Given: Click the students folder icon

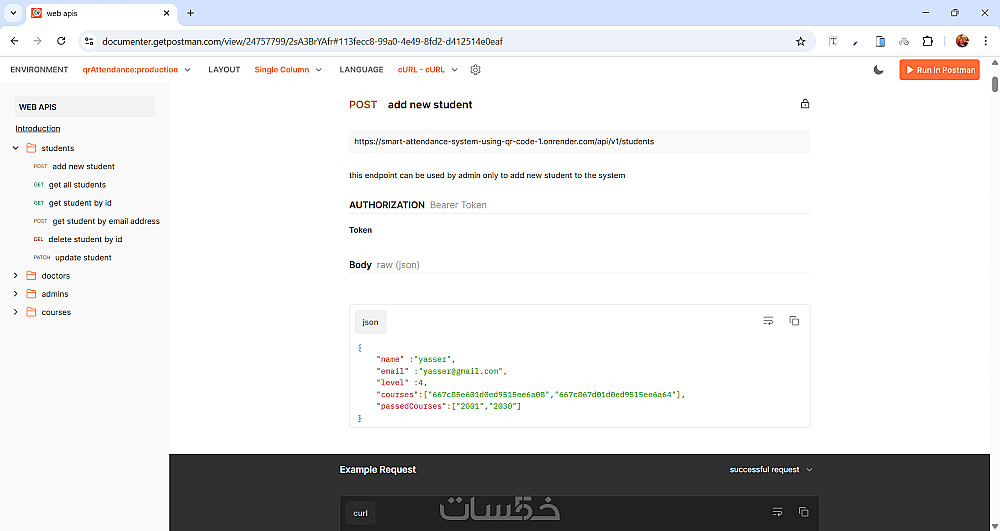Looking at the screenshot, I should tap(31, 148).
